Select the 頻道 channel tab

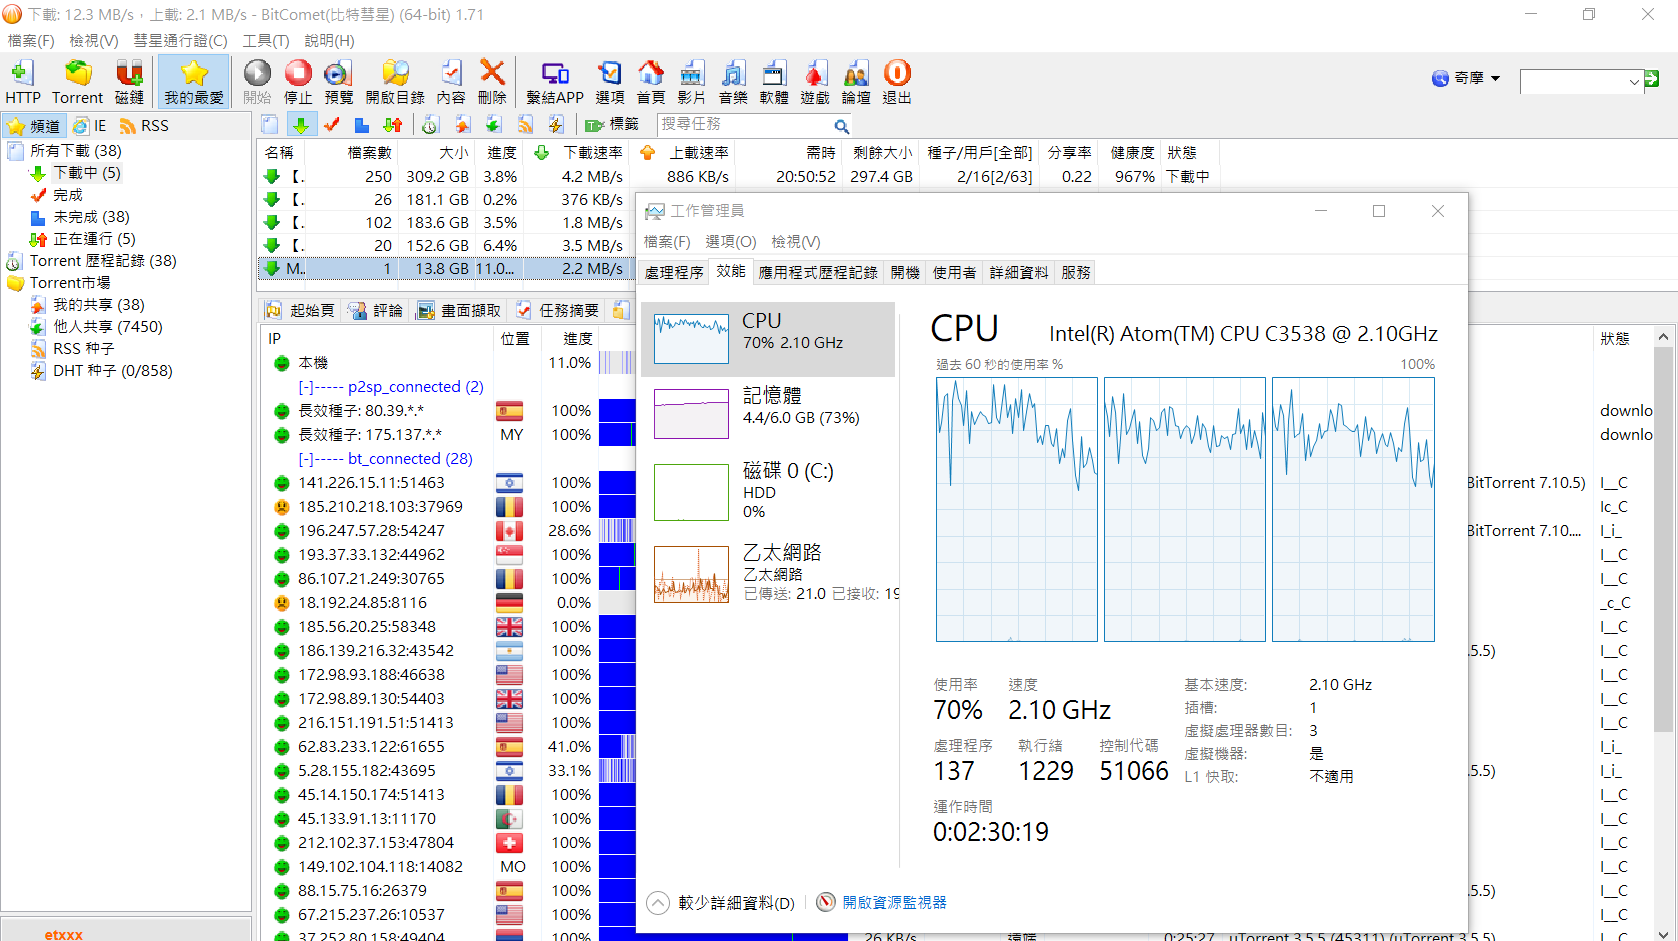(34, 126)
